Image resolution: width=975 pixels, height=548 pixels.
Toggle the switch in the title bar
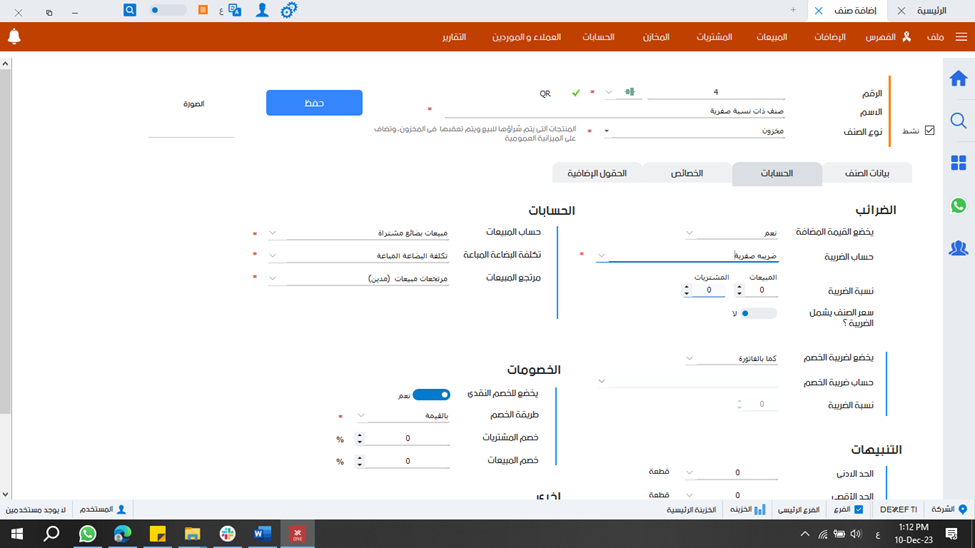[x=168, y=10]
